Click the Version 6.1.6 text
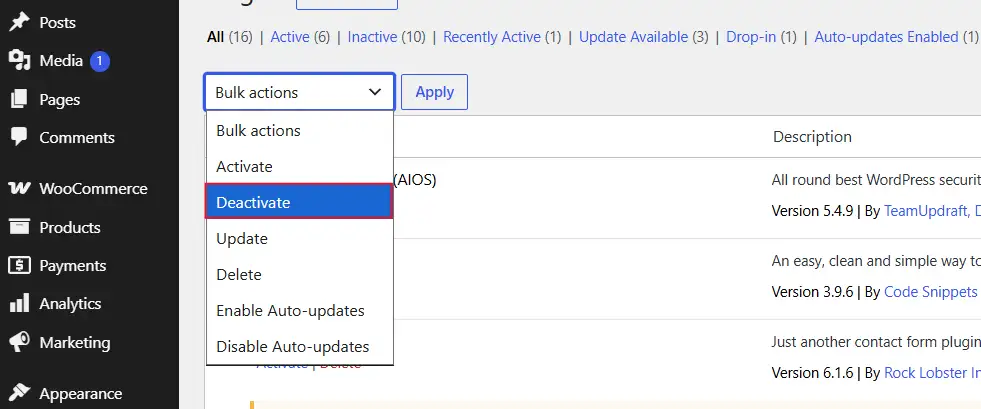 pos(812,373)
